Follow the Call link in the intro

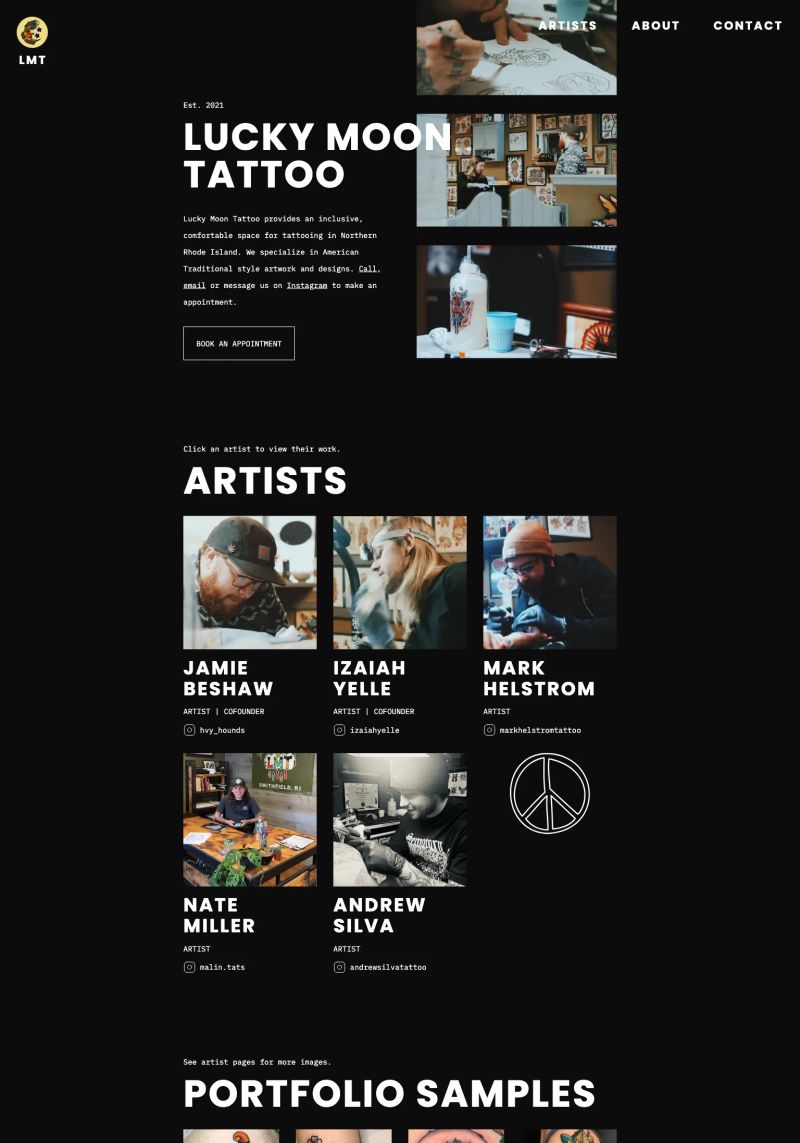click(368, 269)
